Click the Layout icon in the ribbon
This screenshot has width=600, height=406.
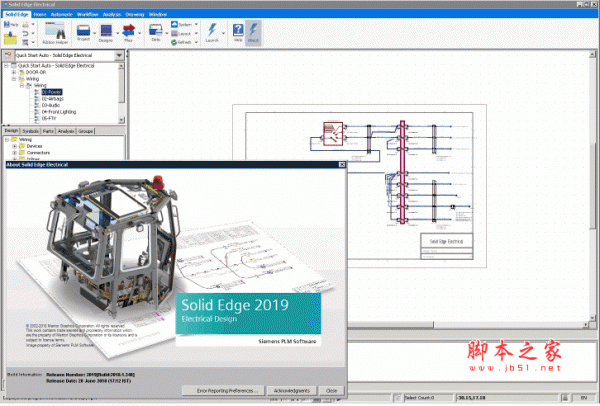pyautogui.click(x=174, y=33)
